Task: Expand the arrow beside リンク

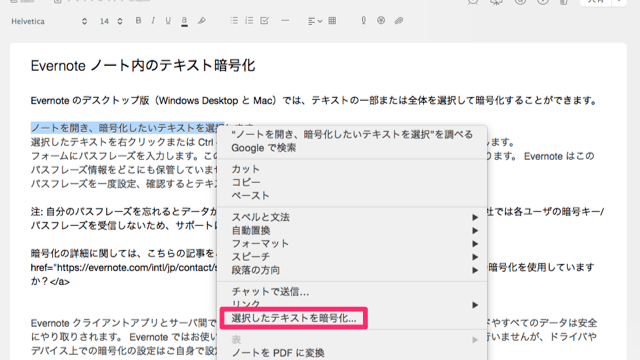Action: [475, 305]
